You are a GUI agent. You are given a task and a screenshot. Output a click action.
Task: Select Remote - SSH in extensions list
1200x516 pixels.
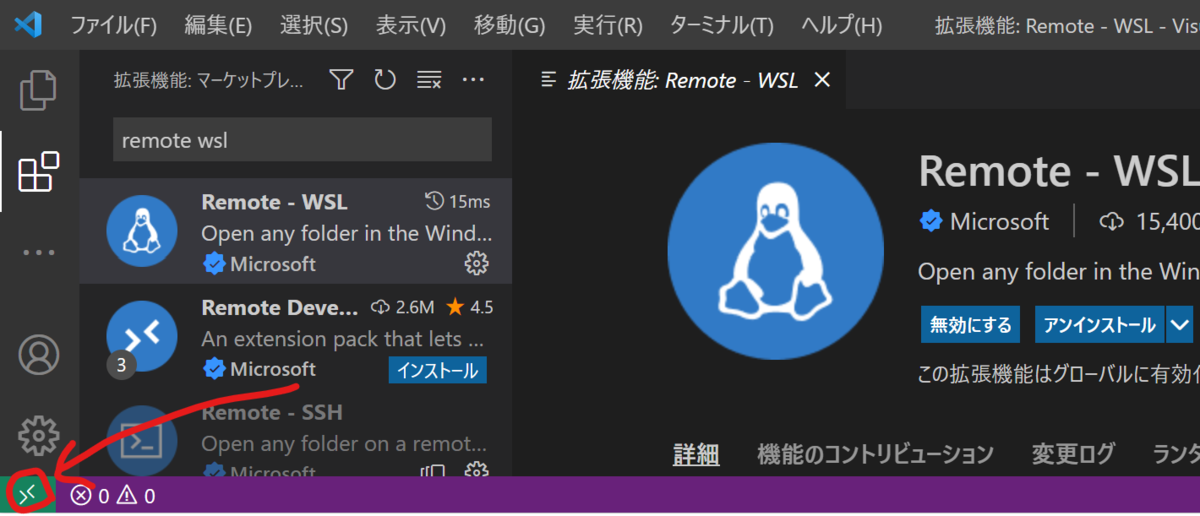pyautogui.click(x=296, y=434)
